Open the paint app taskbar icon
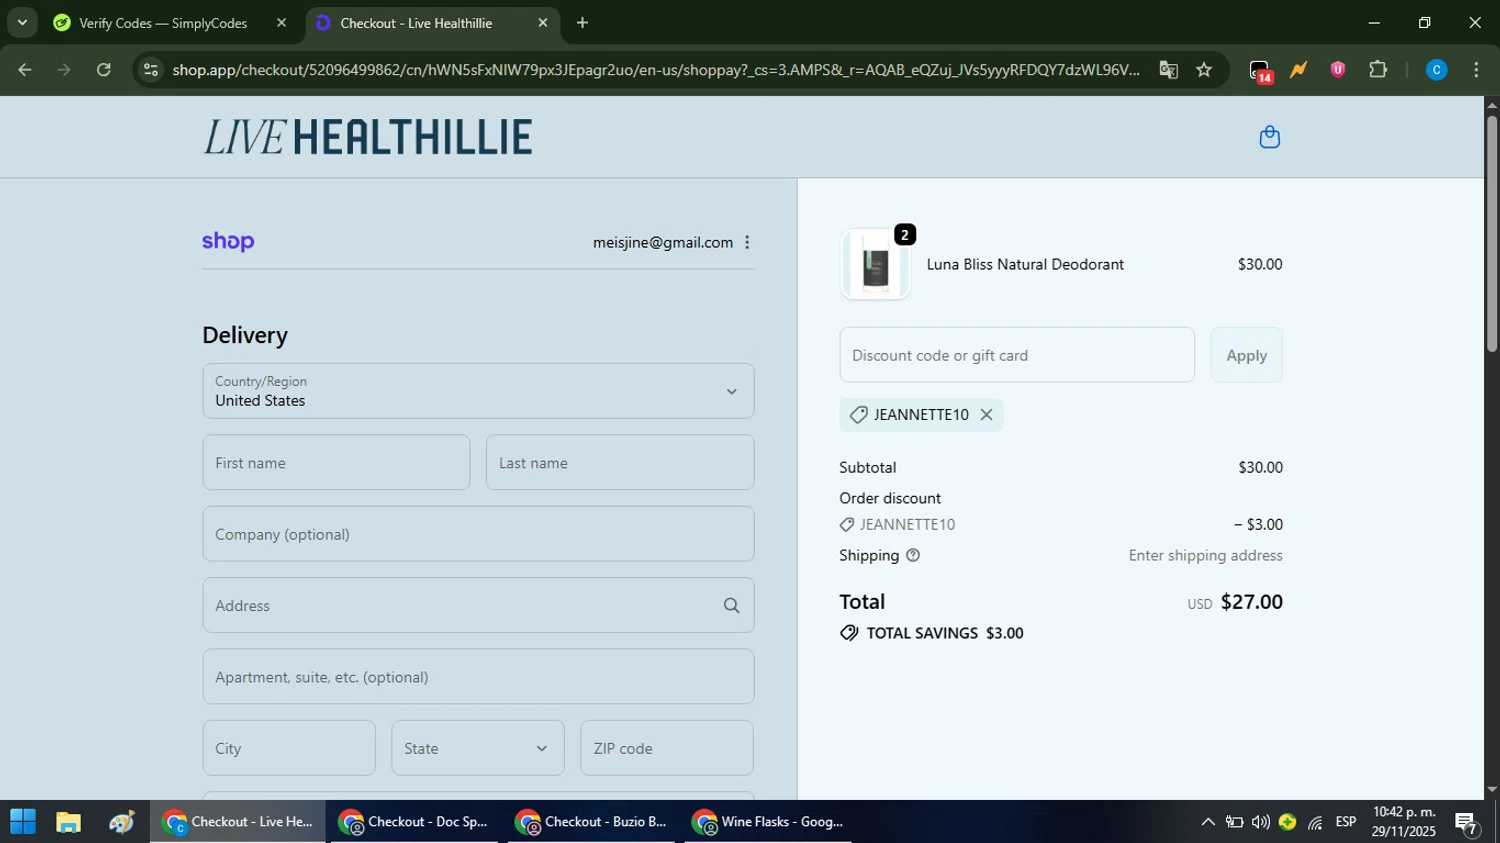1500x843 pixels. pyautogui.click(x=122, y=822)
